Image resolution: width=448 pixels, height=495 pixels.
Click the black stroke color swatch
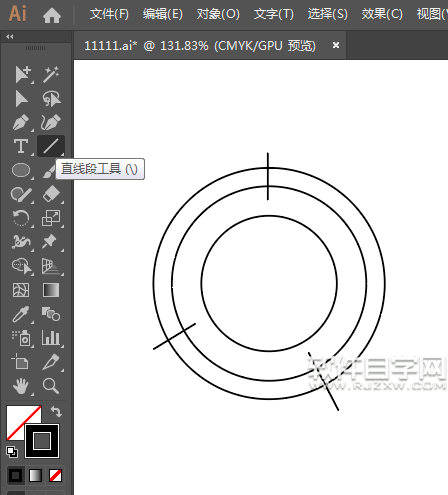[42, 441]
